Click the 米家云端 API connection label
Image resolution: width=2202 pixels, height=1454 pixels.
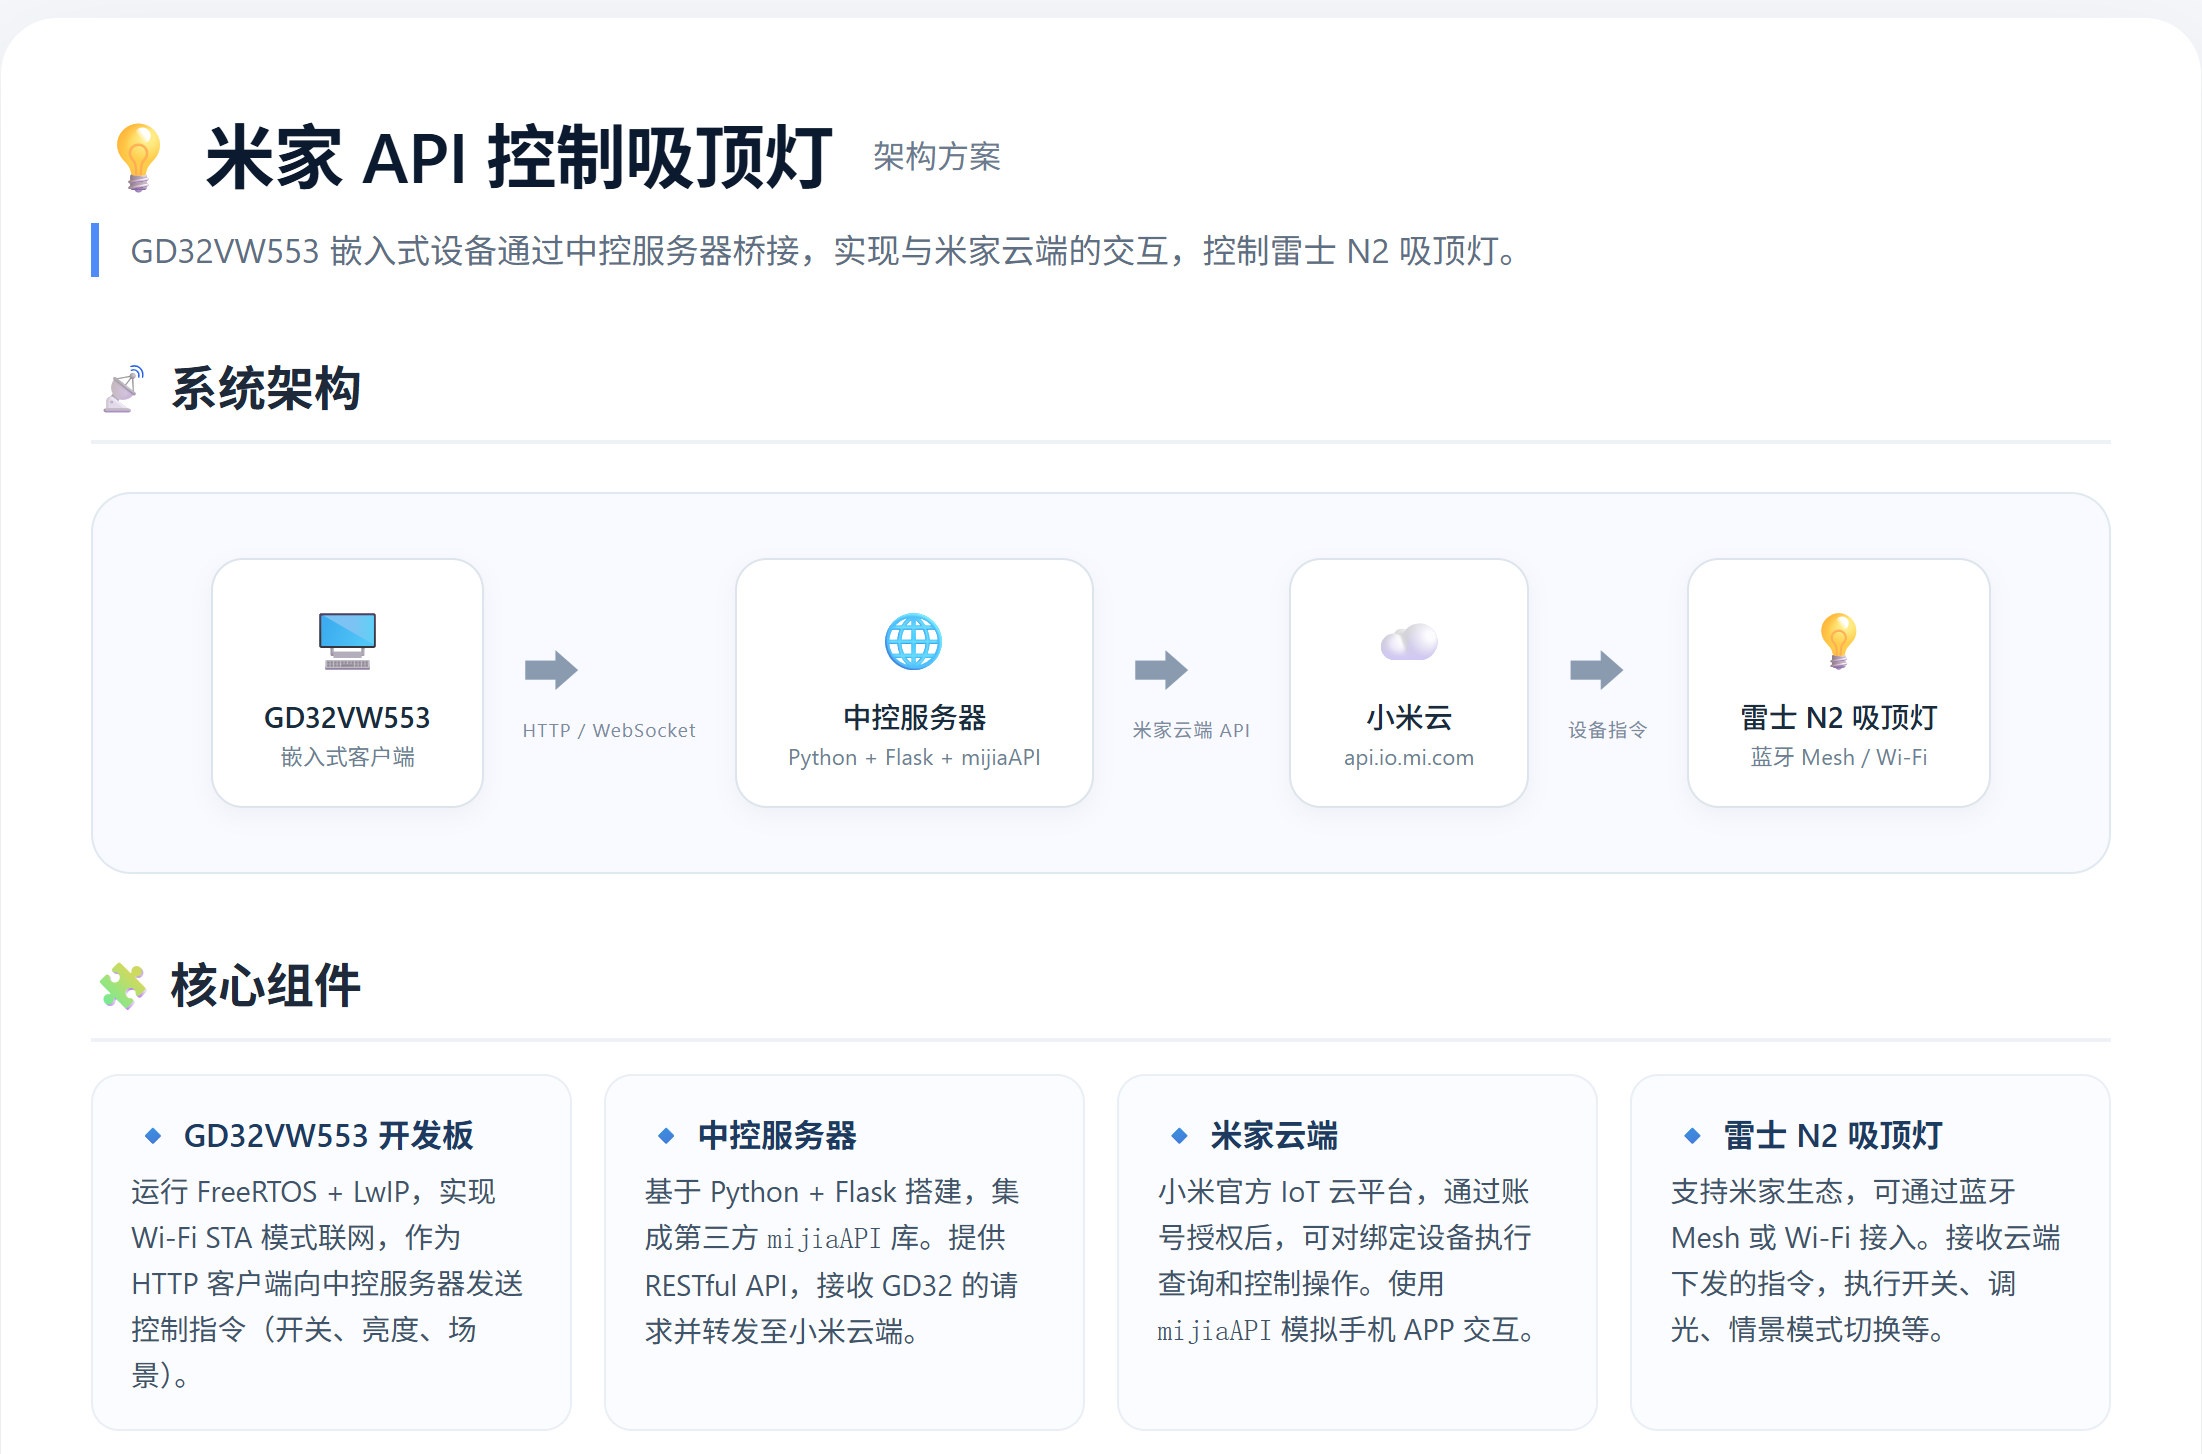(1191, 730)
